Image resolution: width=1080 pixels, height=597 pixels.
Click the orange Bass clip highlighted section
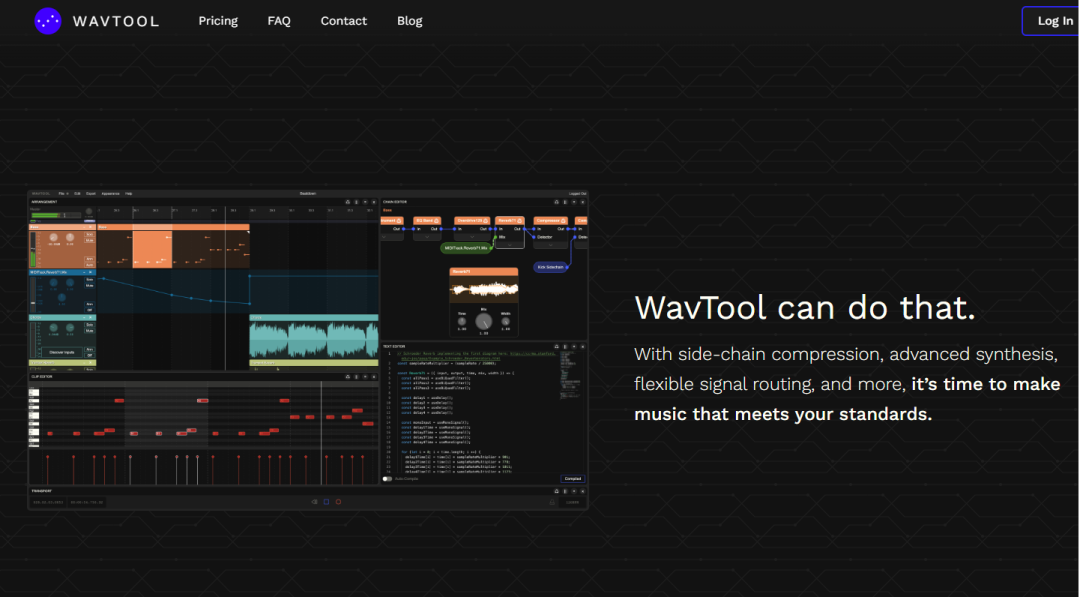point(152,248)
